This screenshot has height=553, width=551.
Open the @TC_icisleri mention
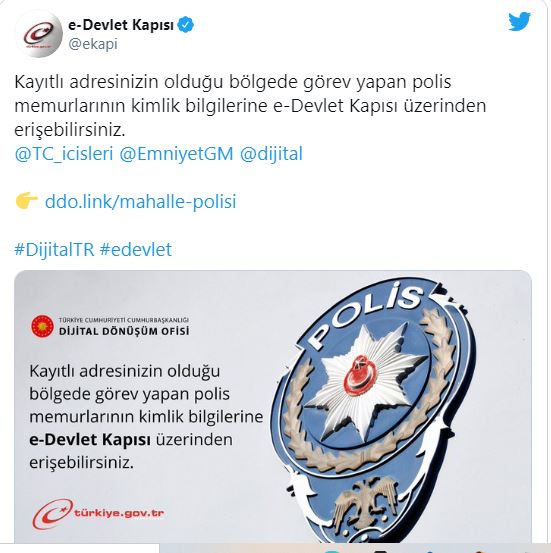coord(64,154)
